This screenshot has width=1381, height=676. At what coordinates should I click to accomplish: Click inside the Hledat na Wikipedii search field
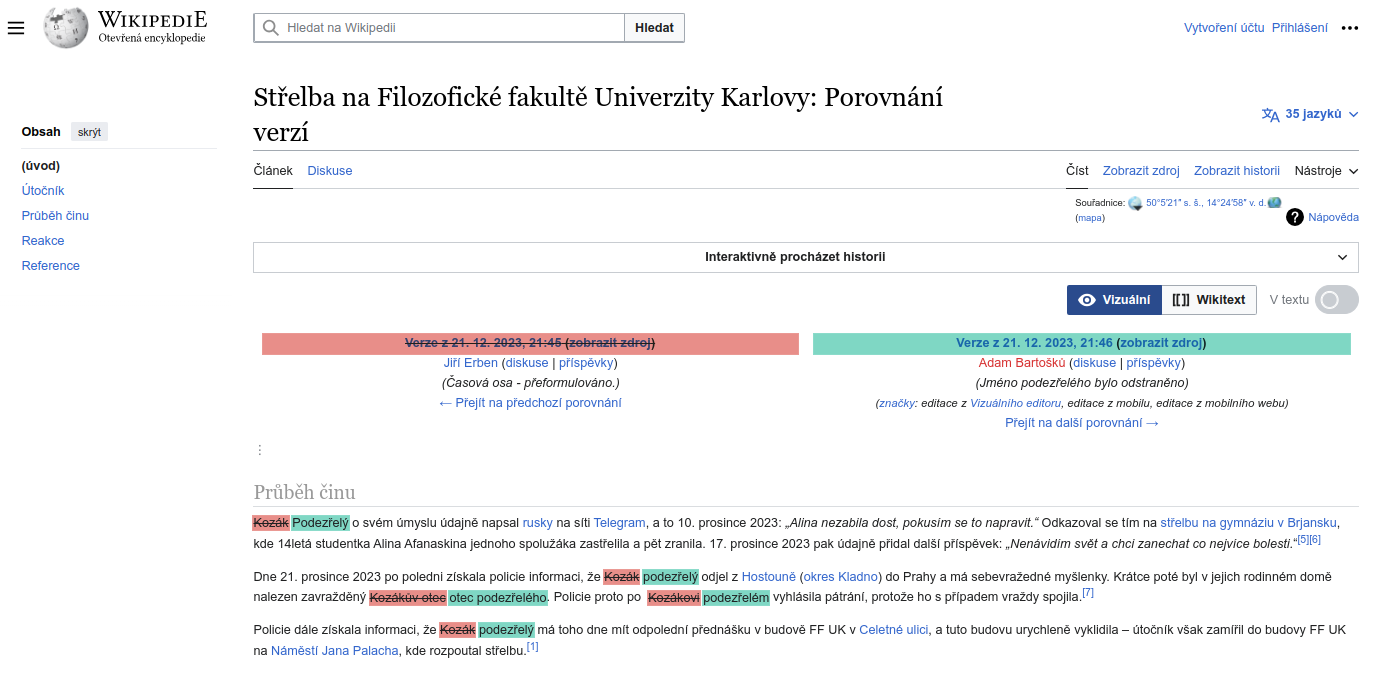[x=440, y=27]
